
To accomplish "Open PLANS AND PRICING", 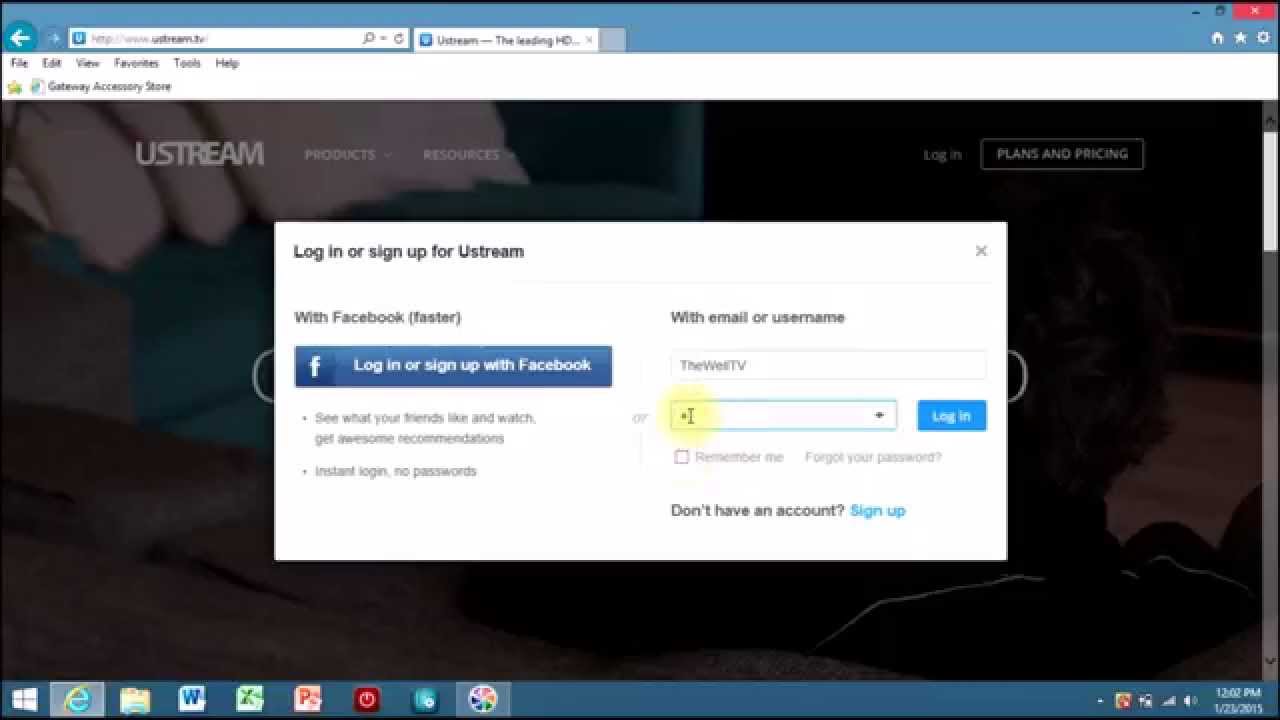I will [x=1062, y=154].
